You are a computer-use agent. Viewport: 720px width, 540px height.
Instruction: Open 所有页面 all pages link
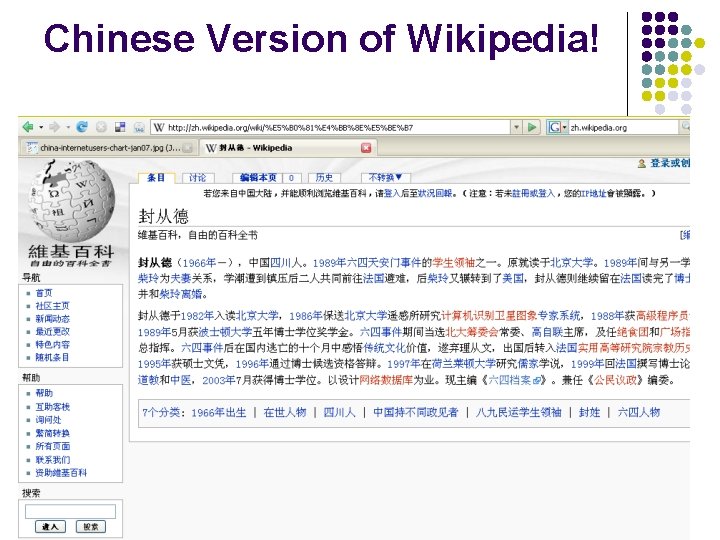[52, 446]
